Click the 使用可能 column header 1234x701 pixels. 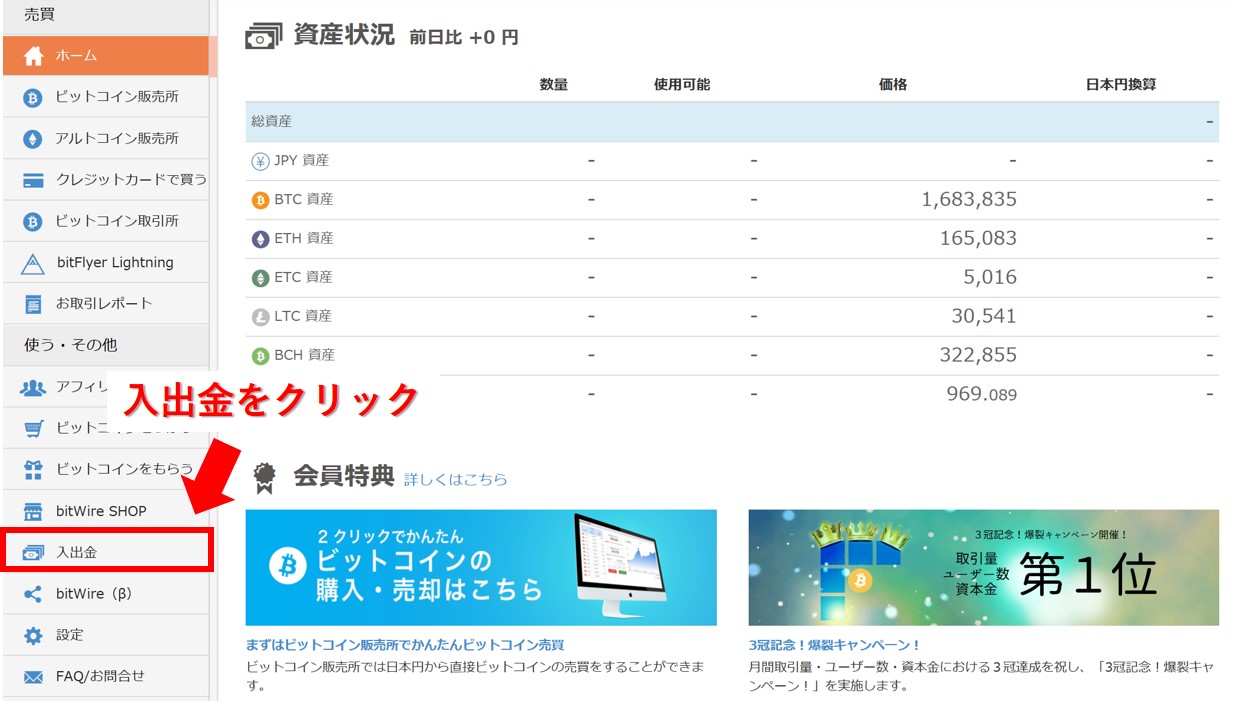pos(682,85)
